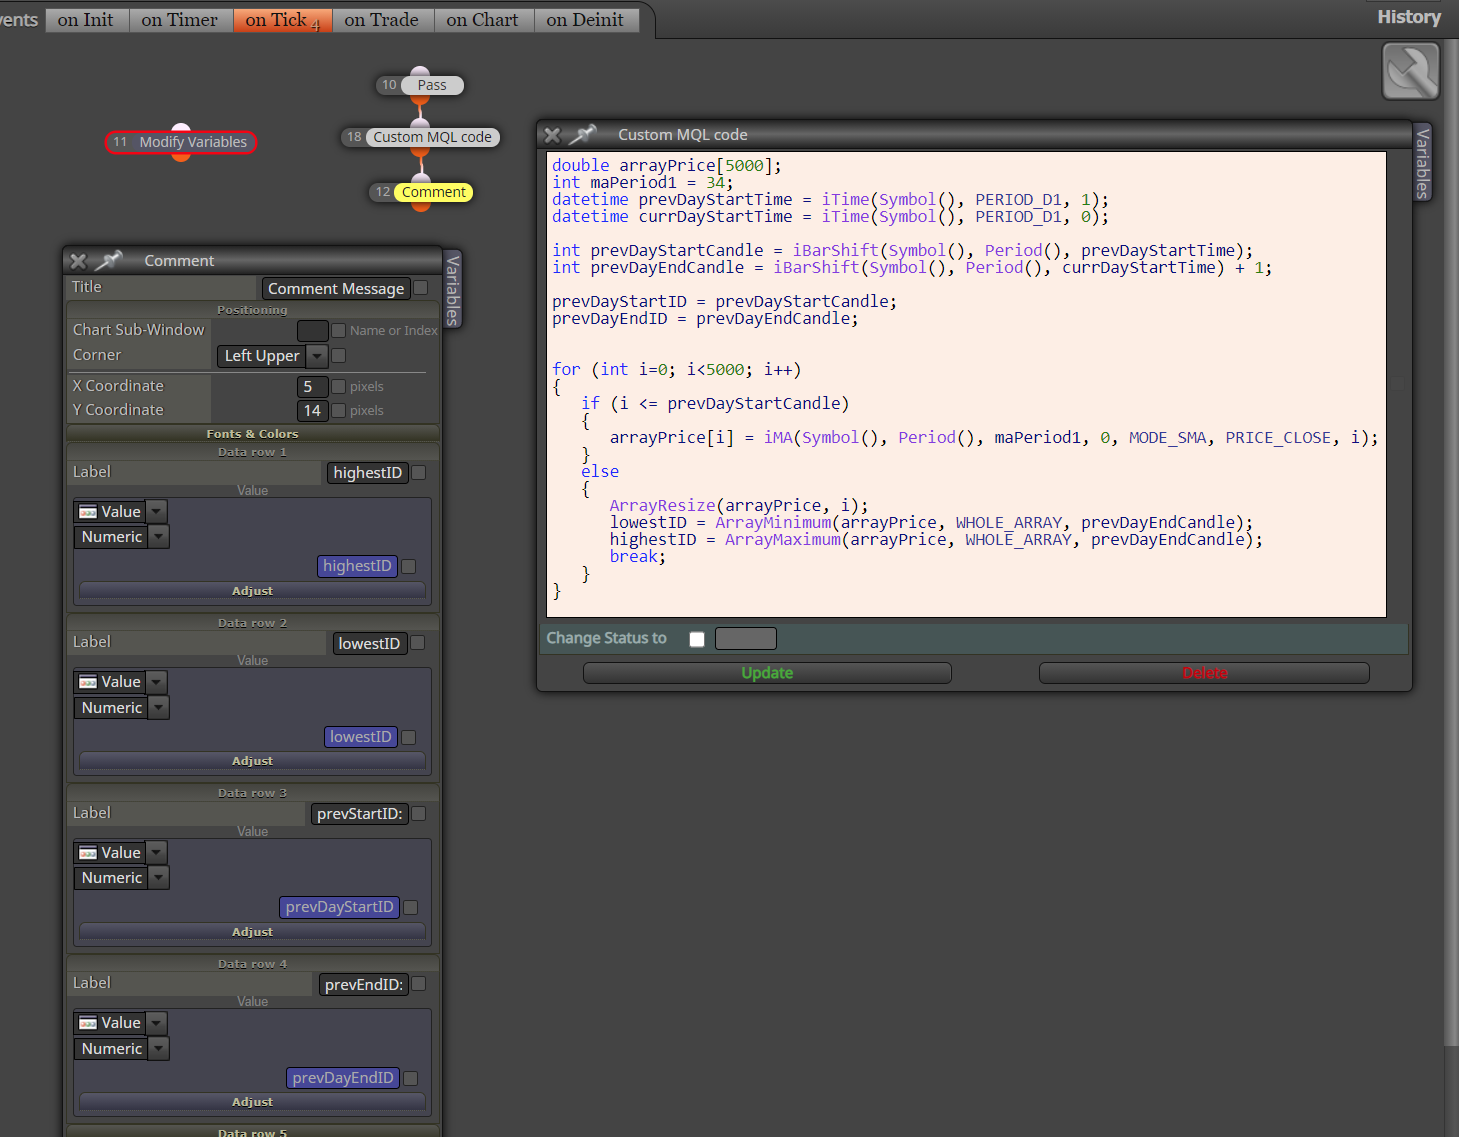Toggle X Coordinate pixels checkbox
The image size is (1459, 1137).
click(338, 386)
